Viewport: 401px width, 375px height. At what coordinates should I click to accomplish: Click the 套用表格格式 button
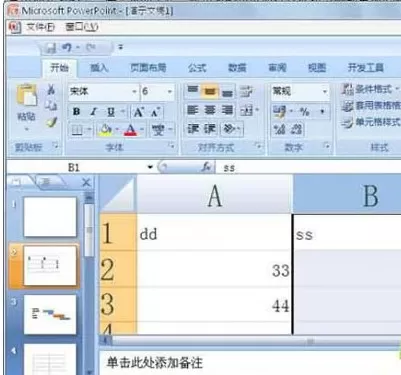tap(371, 106)
